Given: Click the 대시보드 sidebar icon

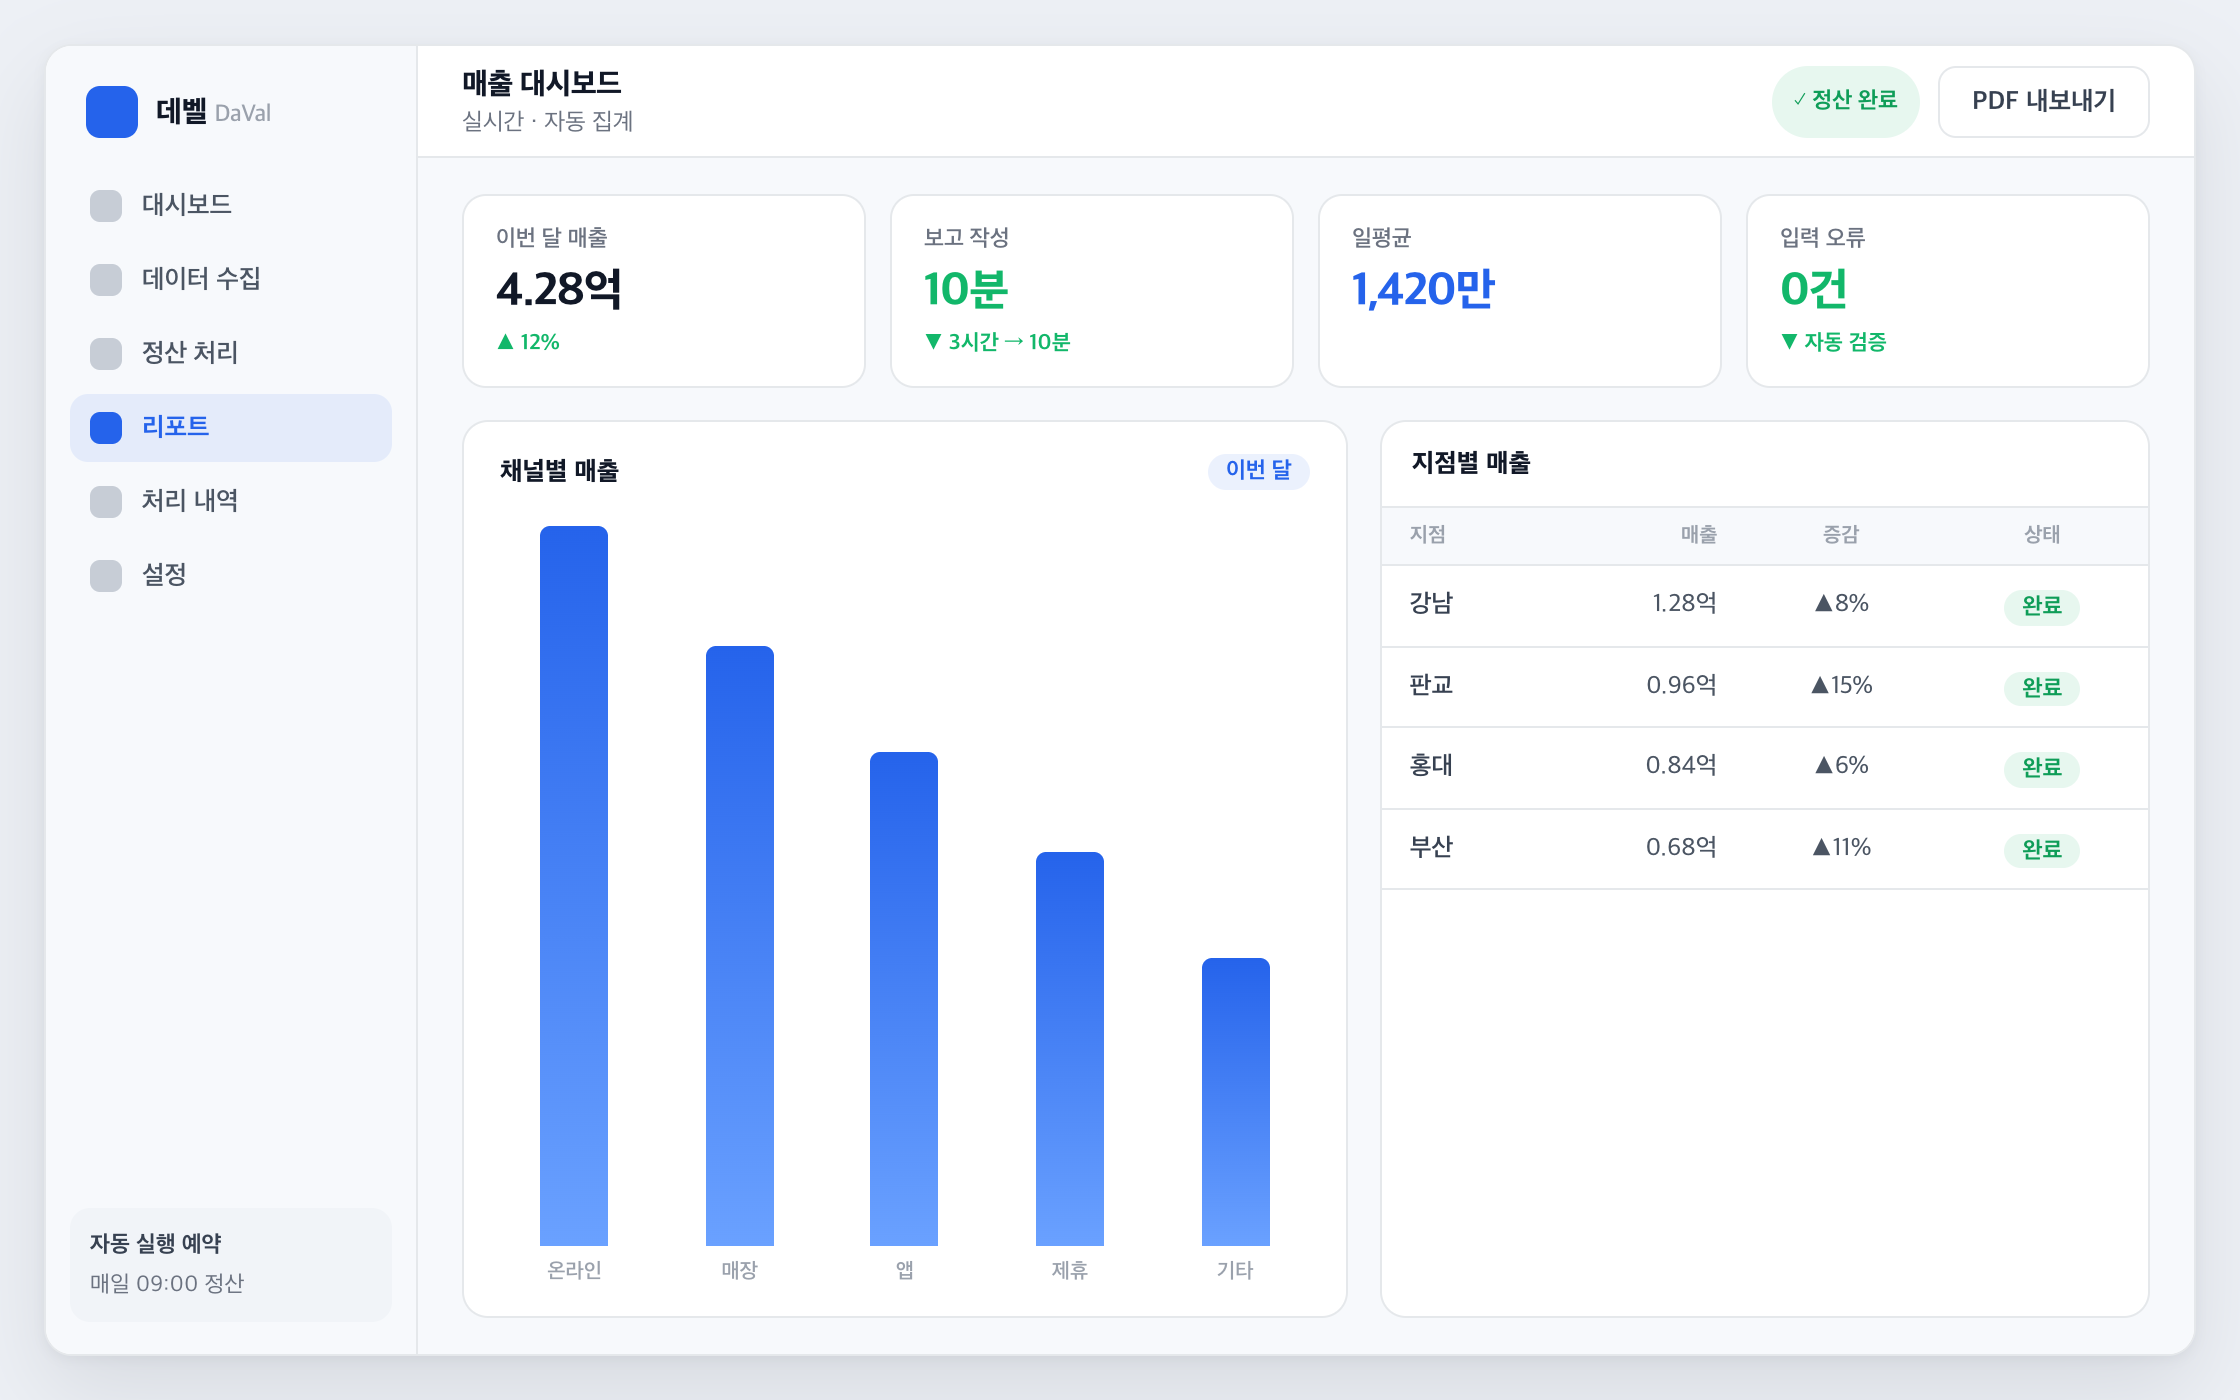Looking at the screenshot, I should 106,205.
